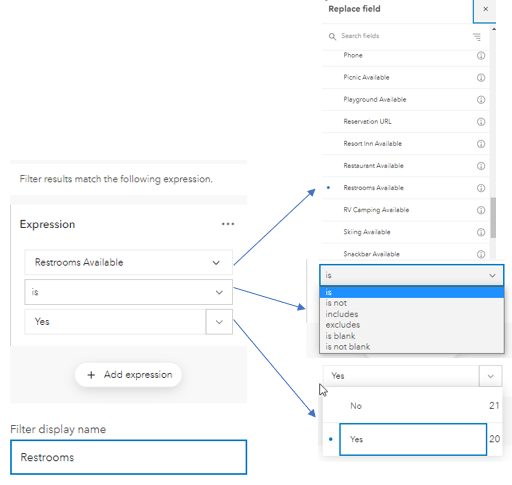Select the Yes value option in list
Screen dimensions: 512x485
pos(413,439)
